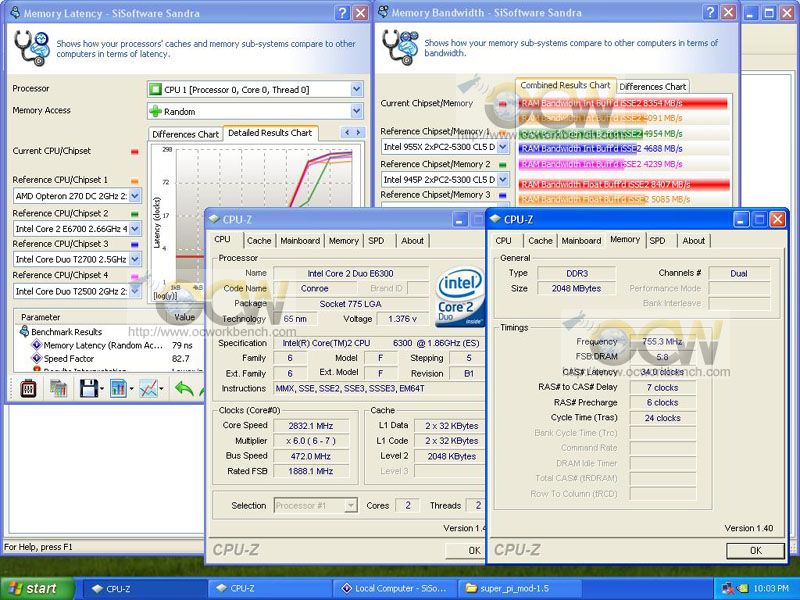
Task: Switch to second CPU-Z taskbar button
Action: [x=269, y=589]
